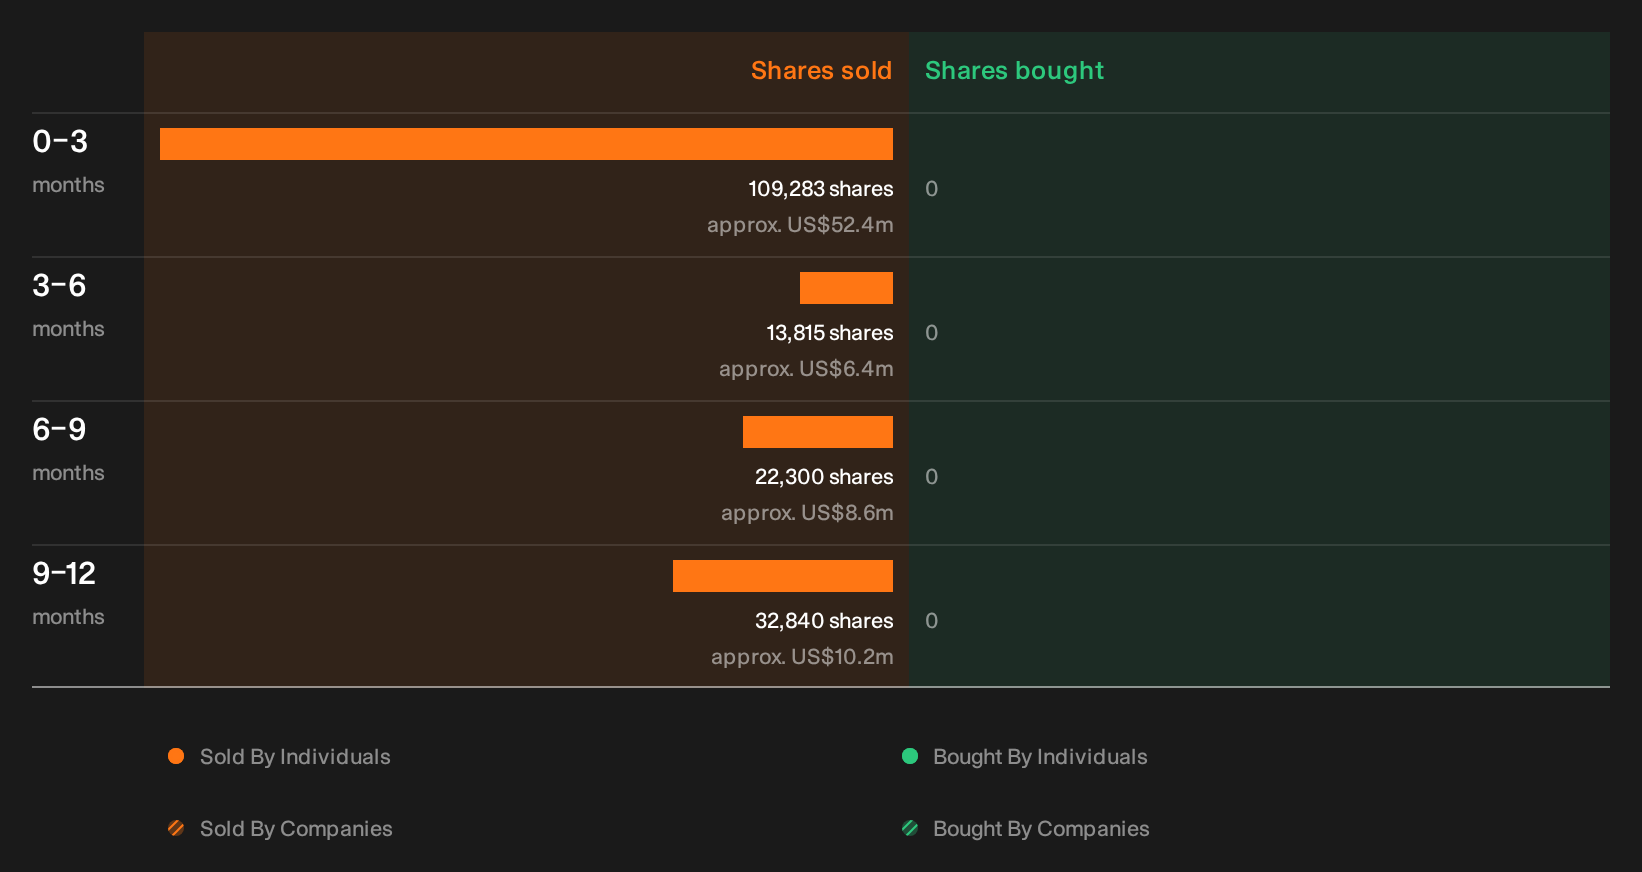Select the Bought By Companies legend label
This screenshot has width=1642, height=872.
[1041, 829]
